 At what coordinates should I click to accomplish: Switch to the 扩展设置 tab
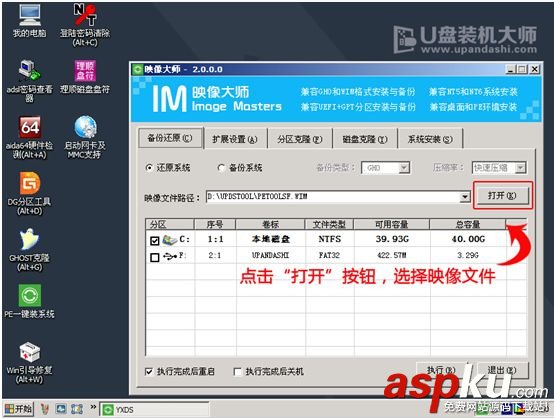point(235,139)
